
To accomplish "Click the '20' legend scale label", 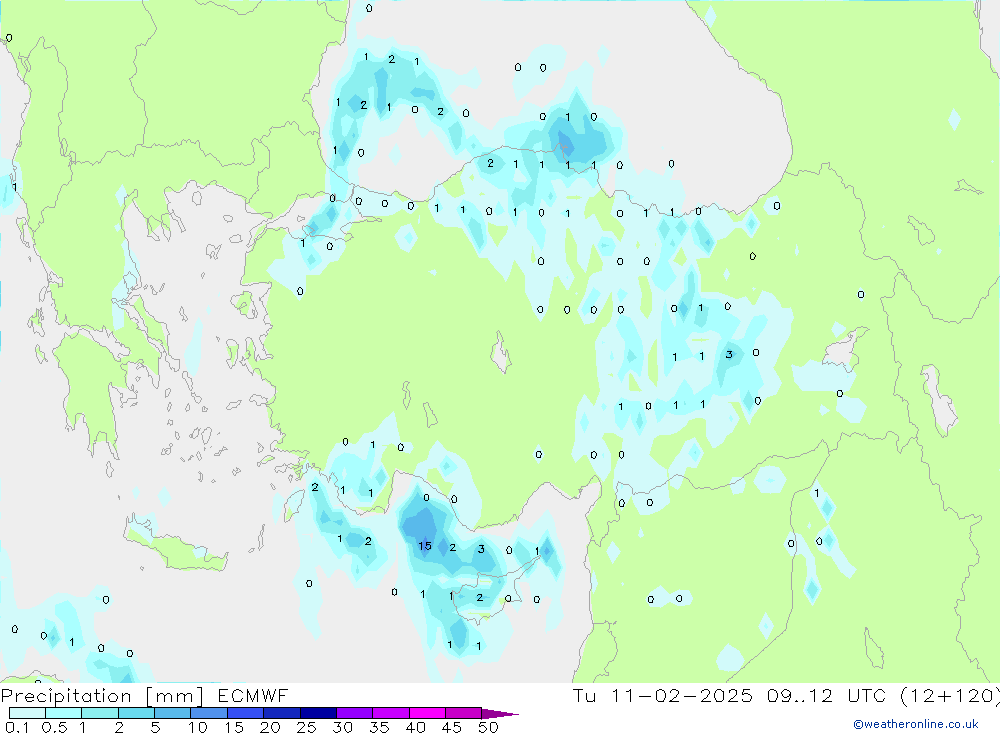I will 270,727.
